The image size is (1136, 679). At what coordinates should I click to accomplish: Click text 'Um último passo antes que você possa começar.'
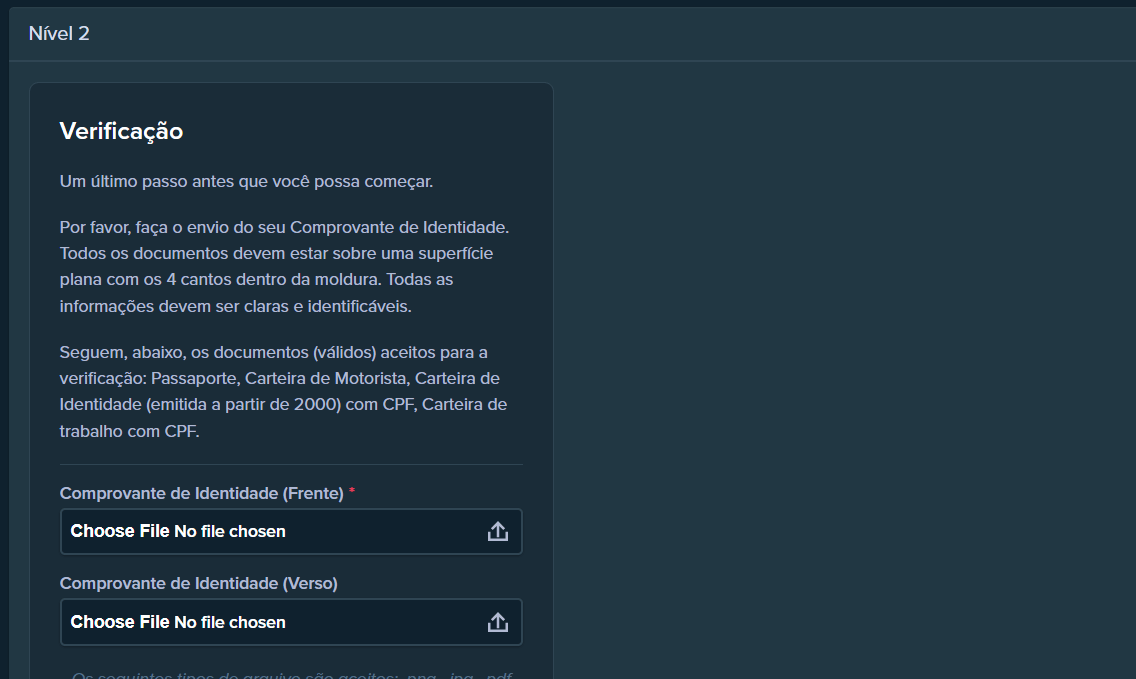pos(246,181)
